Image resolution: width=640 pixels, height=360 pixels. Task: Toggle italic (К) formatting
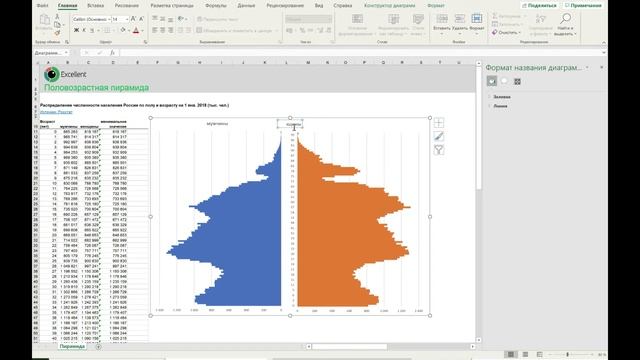(84, 30)
